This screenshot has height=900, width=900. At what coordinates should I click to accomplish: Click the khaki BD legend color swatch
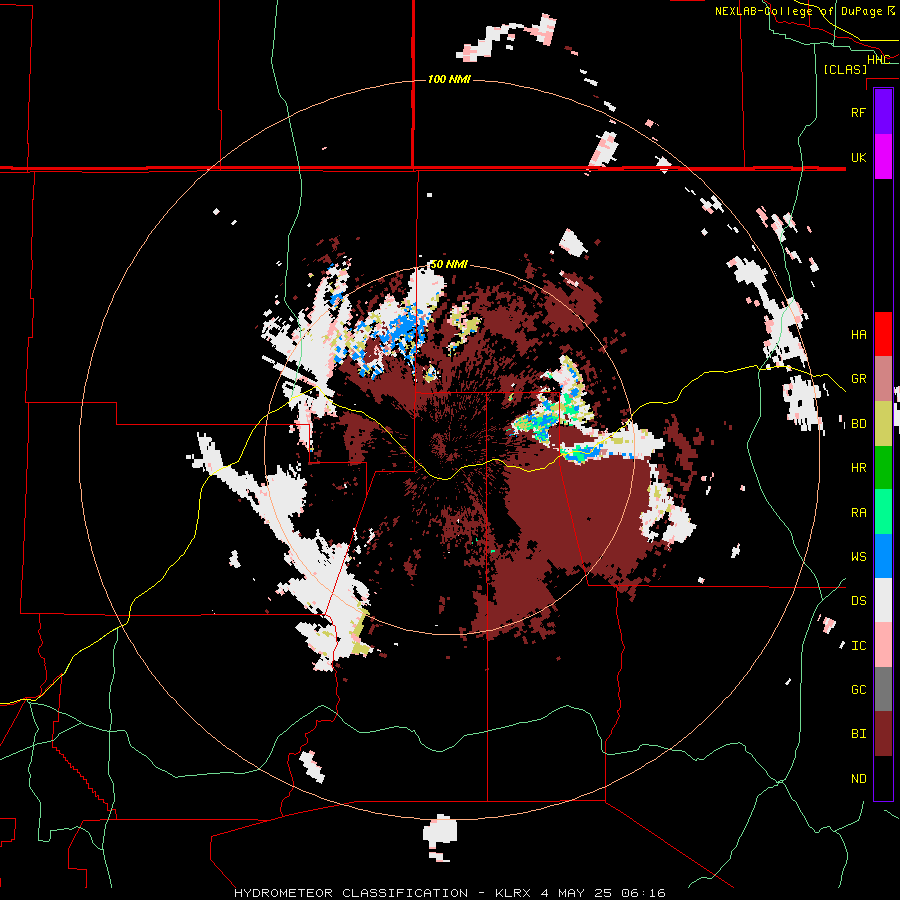click(x=883, y=424)
